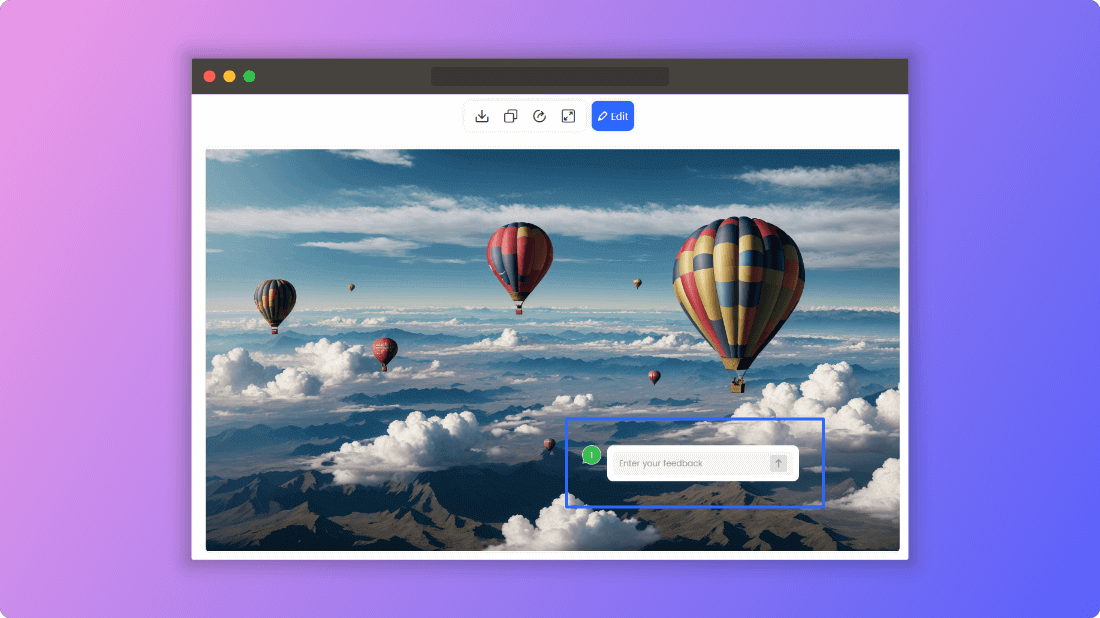Click the regenerate circular arrow icon
1100x618 pixels.
click(539, 116)
